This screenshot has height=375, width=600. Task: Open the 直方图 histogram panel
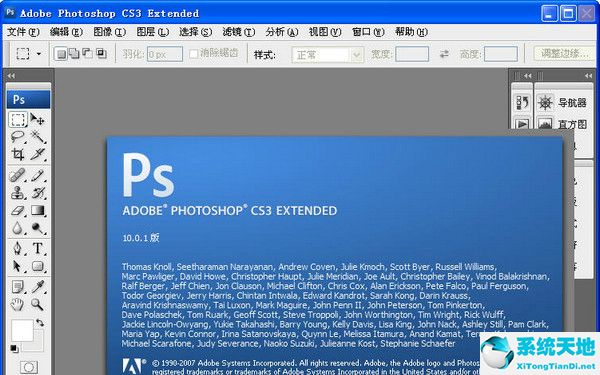(x=562, y=124)
